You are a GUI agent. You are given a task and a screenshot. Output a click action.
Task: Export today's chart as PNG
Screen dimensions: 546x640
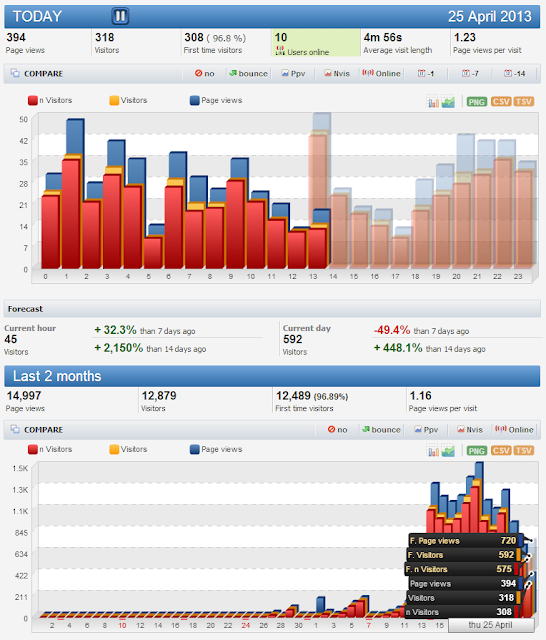(477, 102)
